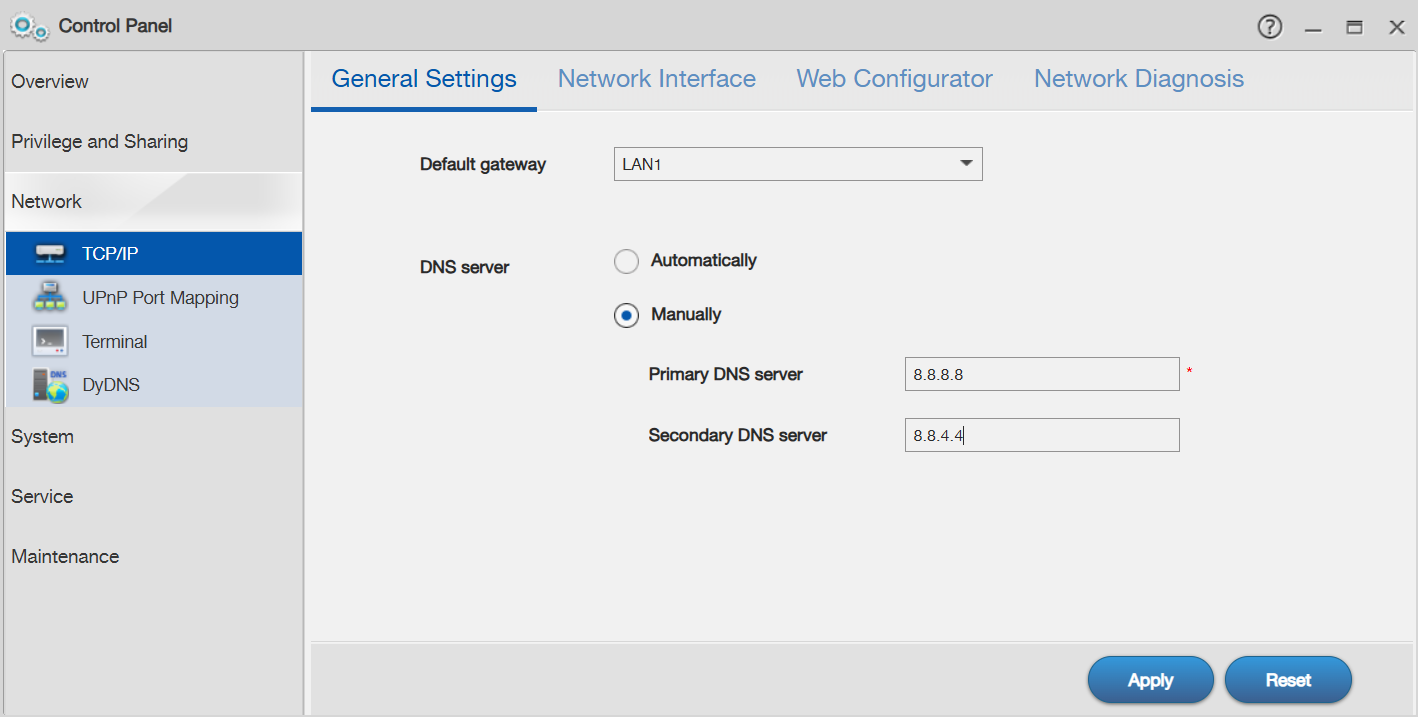Expand the Service section
The height and width of the screenshot is (717, 1418).
point(154,497)
